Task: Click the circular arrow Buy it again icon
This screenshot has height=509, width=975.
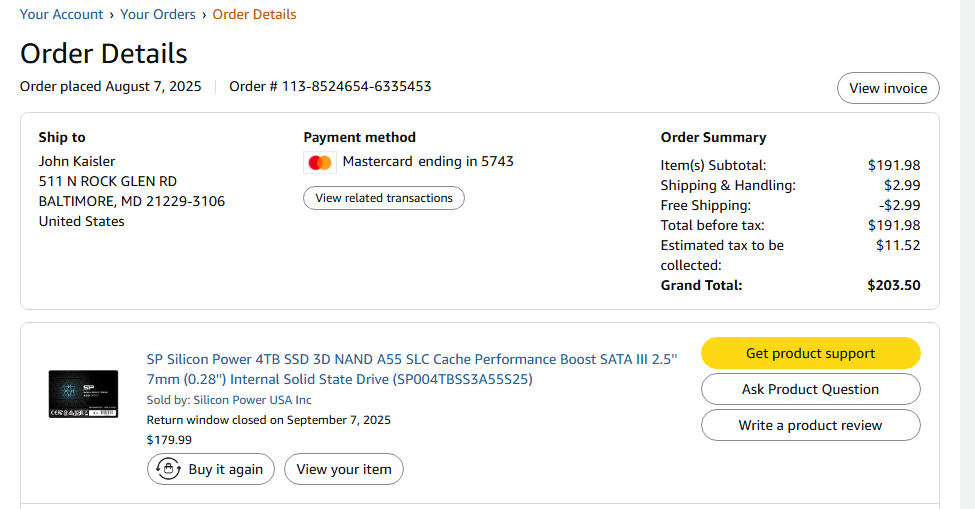Action: pyautogui.click(x=168, y=469)
